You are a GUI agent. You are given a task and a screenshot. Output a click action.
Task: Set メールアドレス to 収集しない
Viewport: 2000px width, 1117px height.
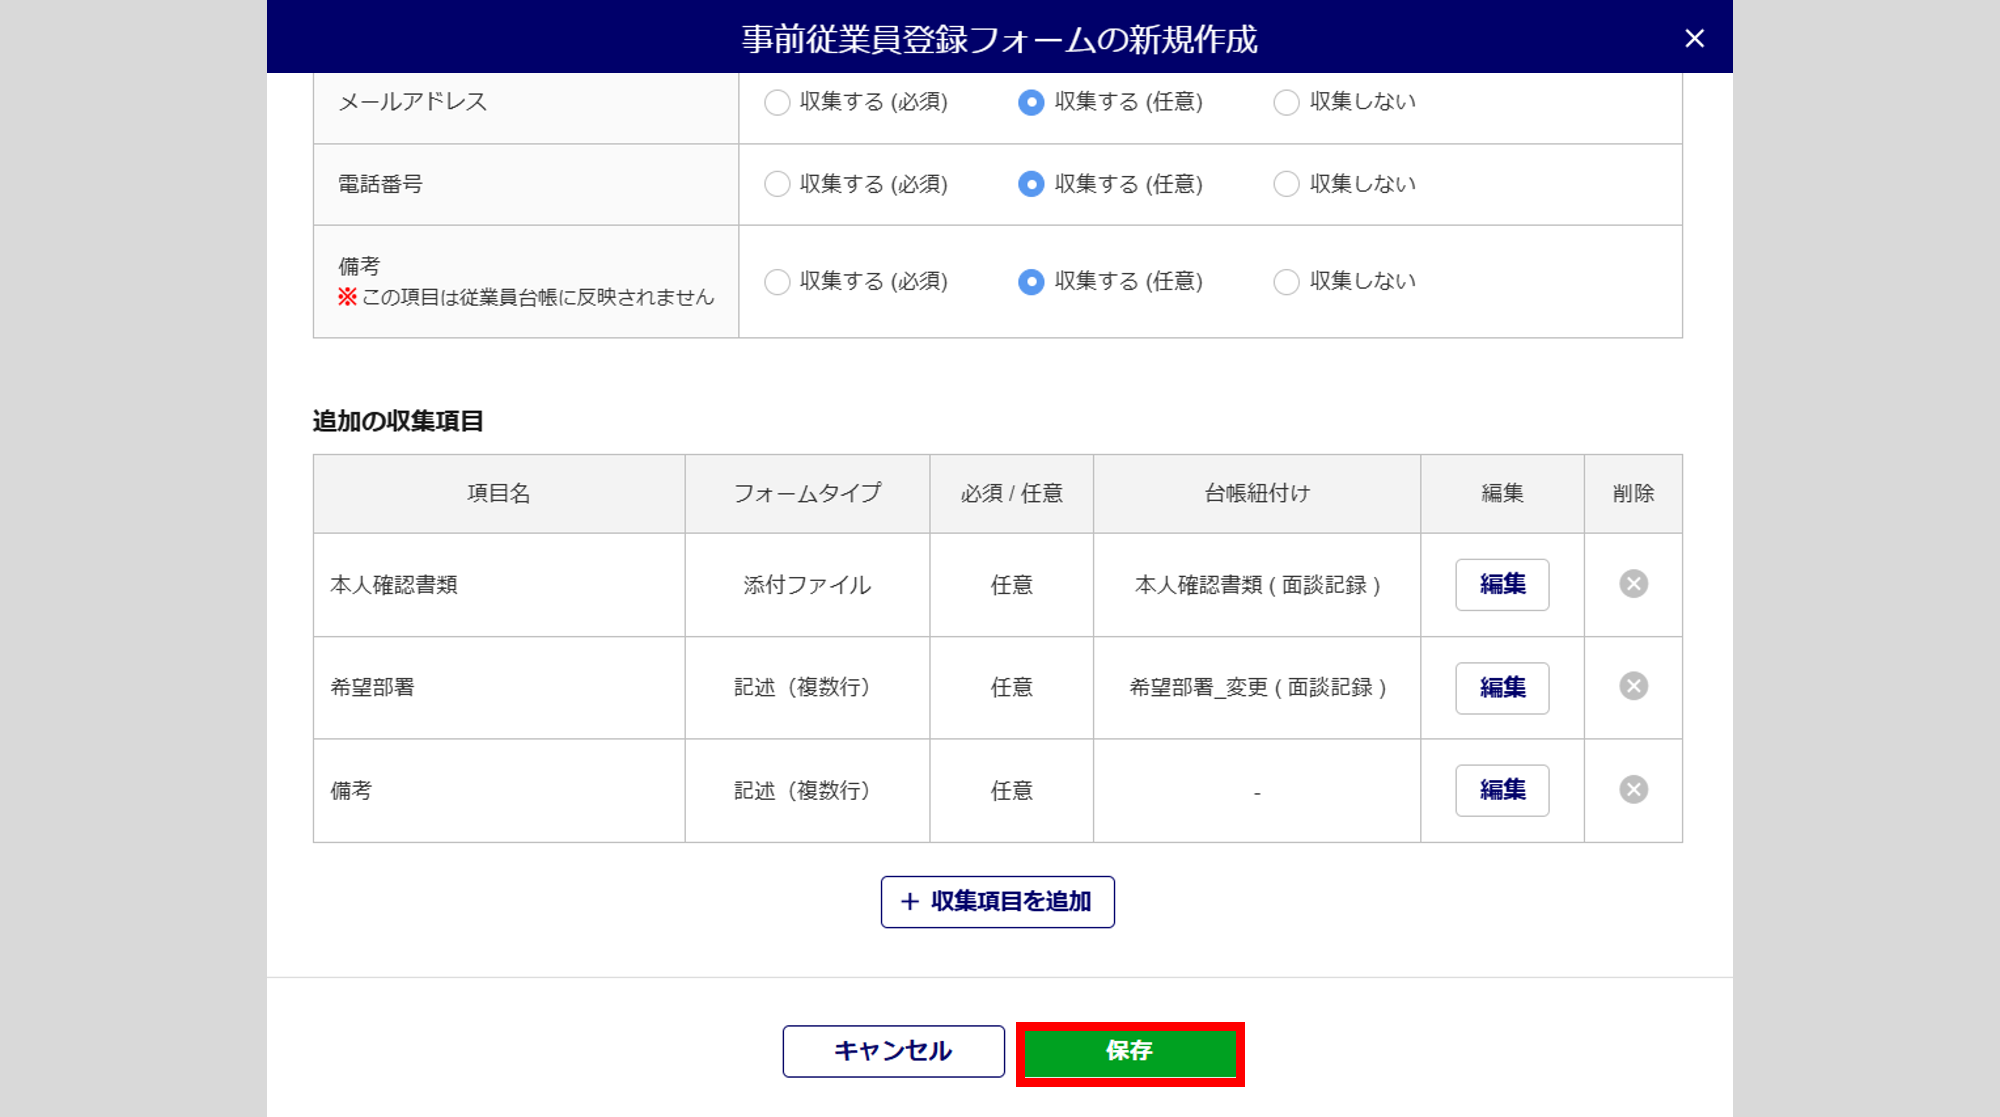(x=1286, y=102)
